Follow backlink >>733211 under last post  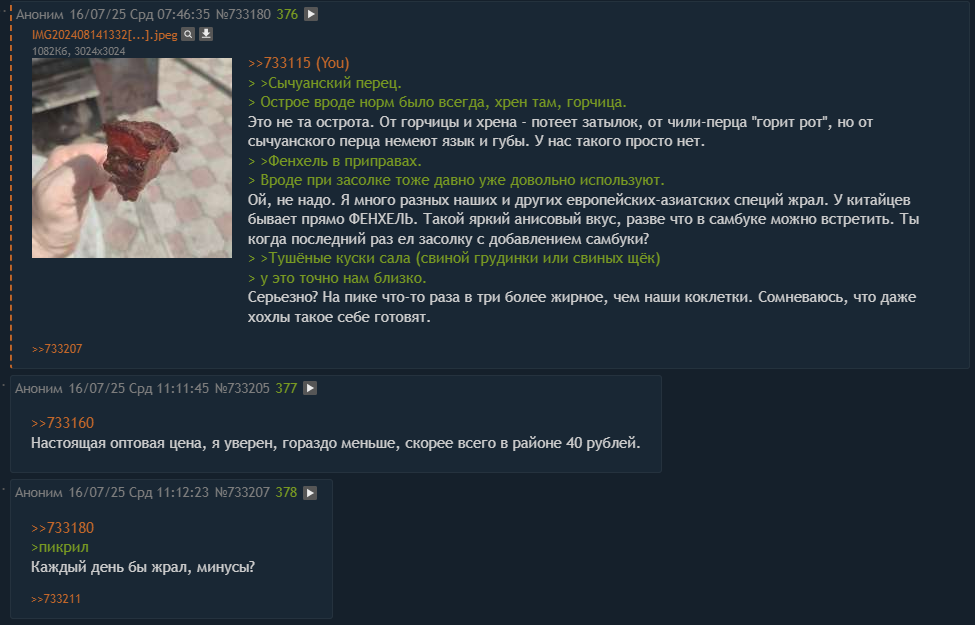56,599
